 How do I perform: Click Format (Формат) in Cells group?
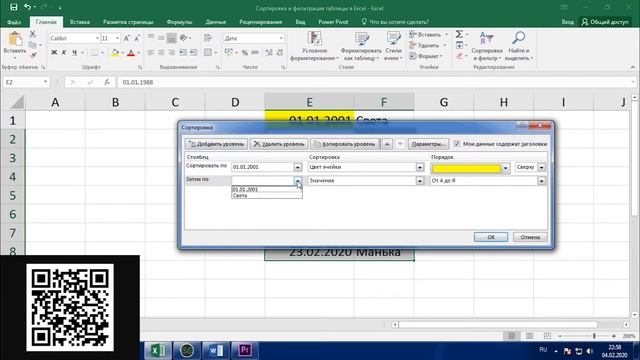pyautogui.click(x=427, y=56)
